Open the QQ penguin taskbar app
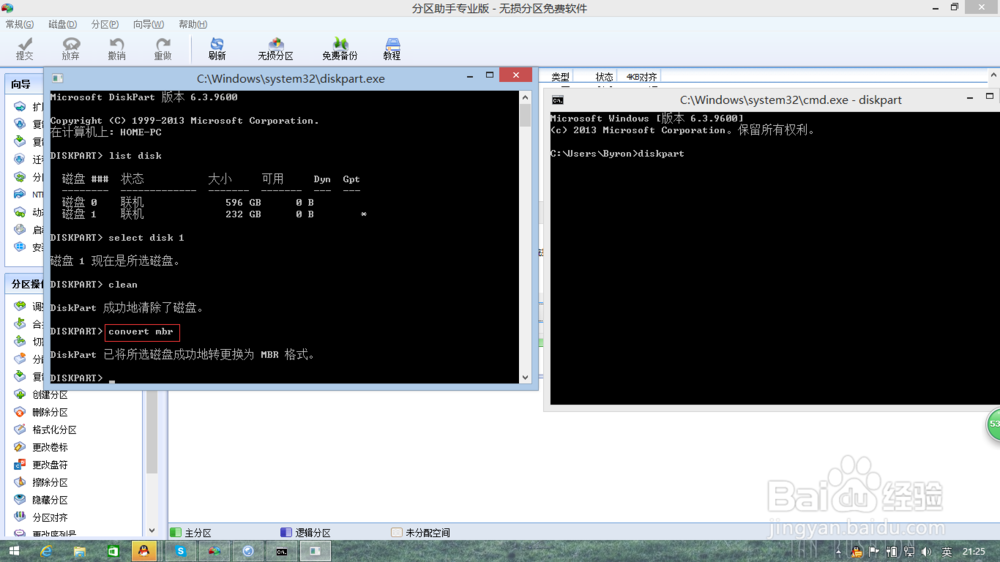Screen dimensions: 1000x562 144,551
